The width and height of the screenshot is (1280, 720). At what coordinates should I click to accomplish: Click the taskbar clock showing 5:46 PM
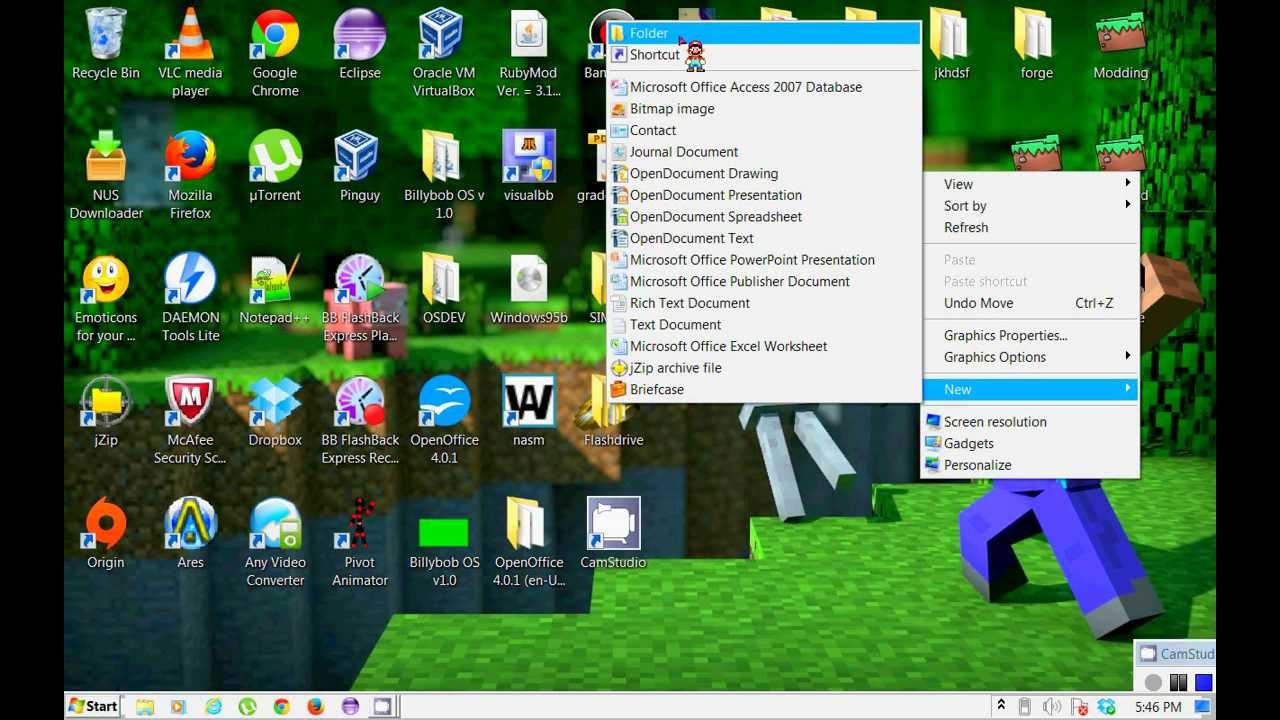click(x=1158, y=707)
